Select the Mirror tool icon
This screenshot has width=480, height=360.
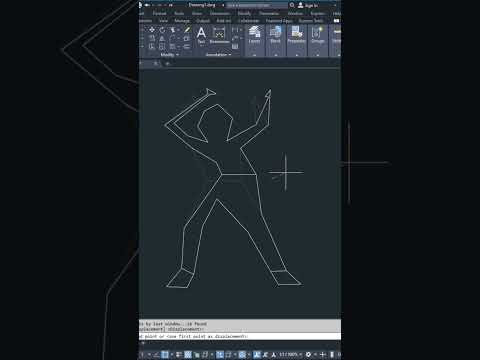point(162,38)
